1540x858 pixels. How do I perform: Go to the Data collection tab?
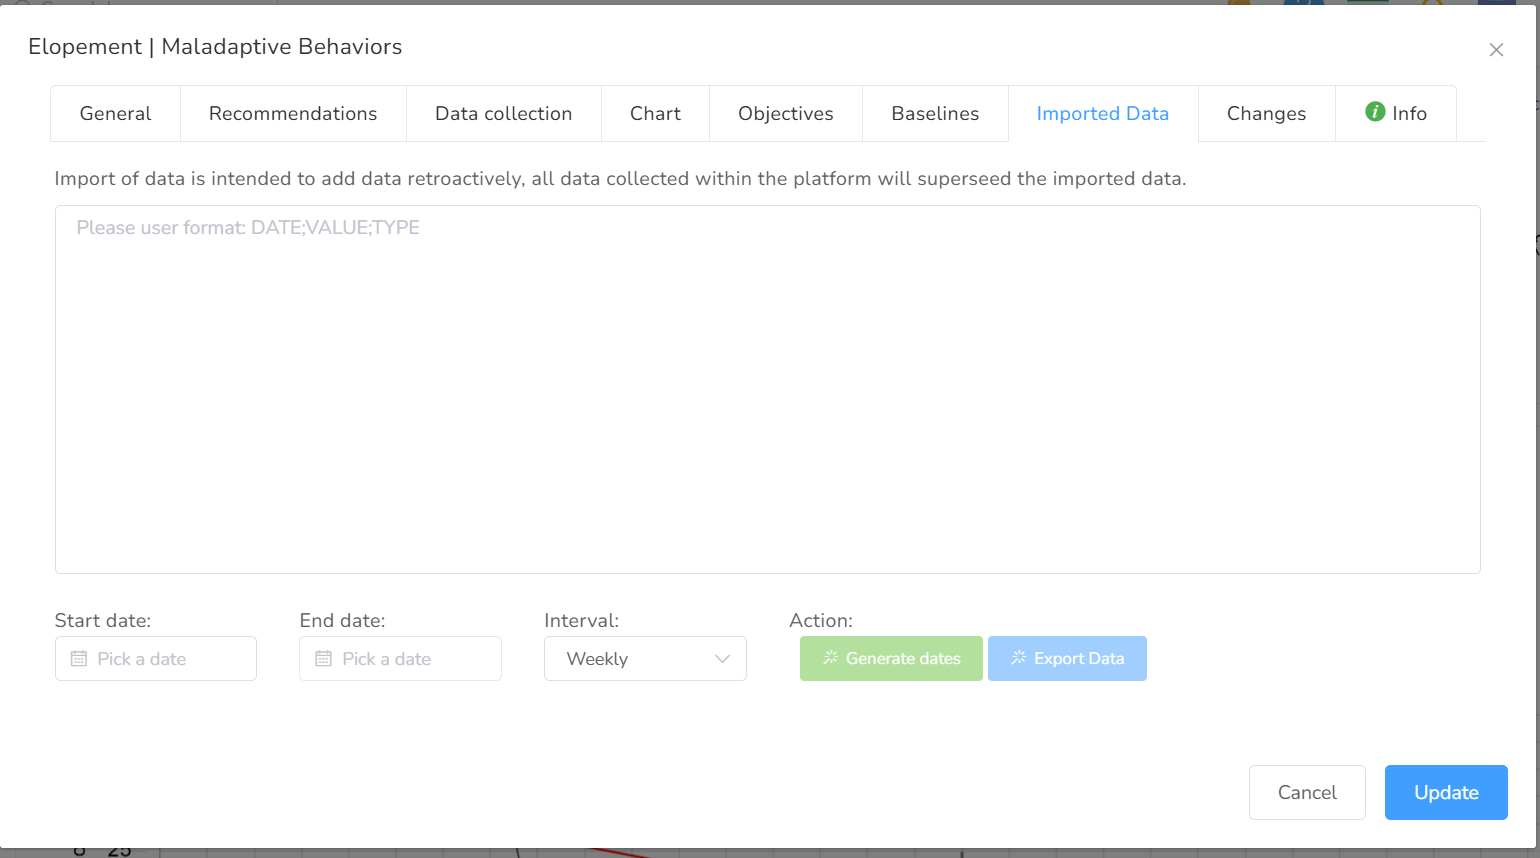click(503, 114)
